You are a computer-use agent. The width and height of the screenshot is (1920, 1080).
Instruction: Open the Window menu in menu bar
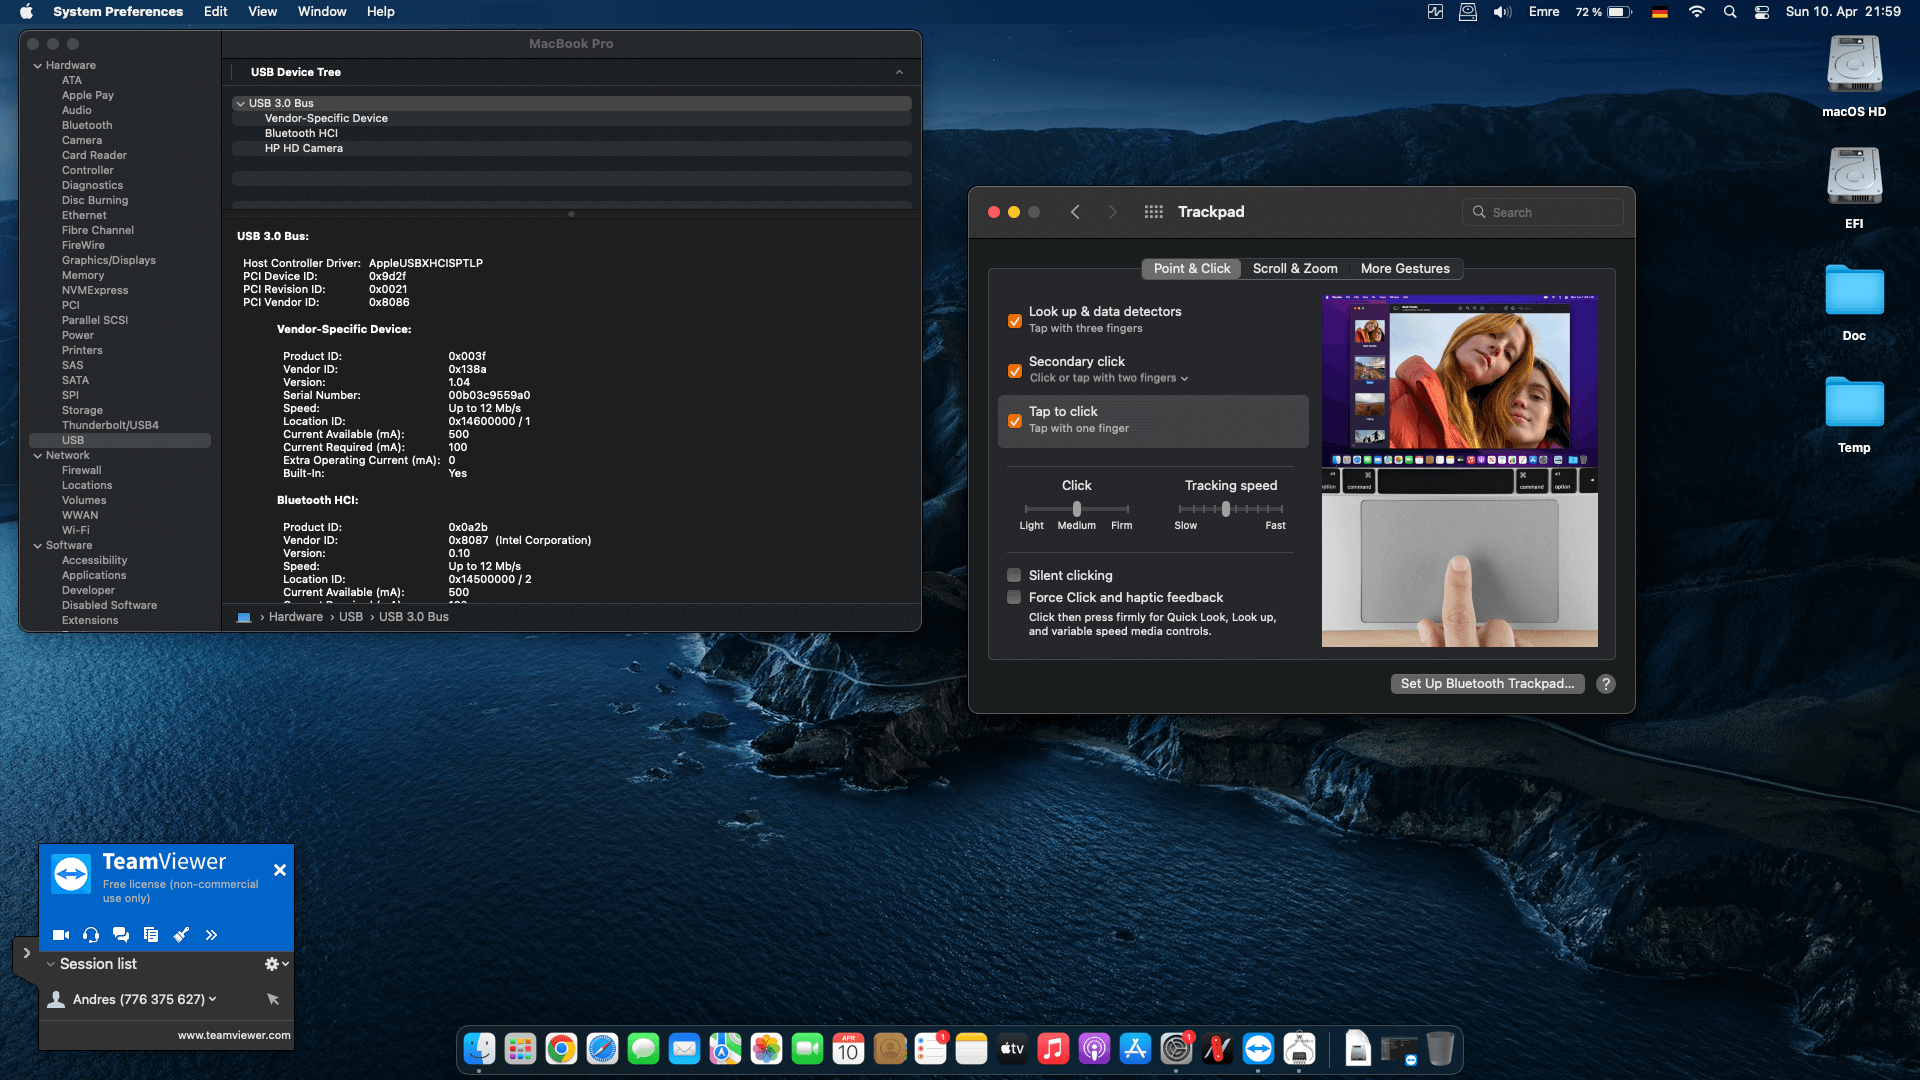click(x=321, y=12)
